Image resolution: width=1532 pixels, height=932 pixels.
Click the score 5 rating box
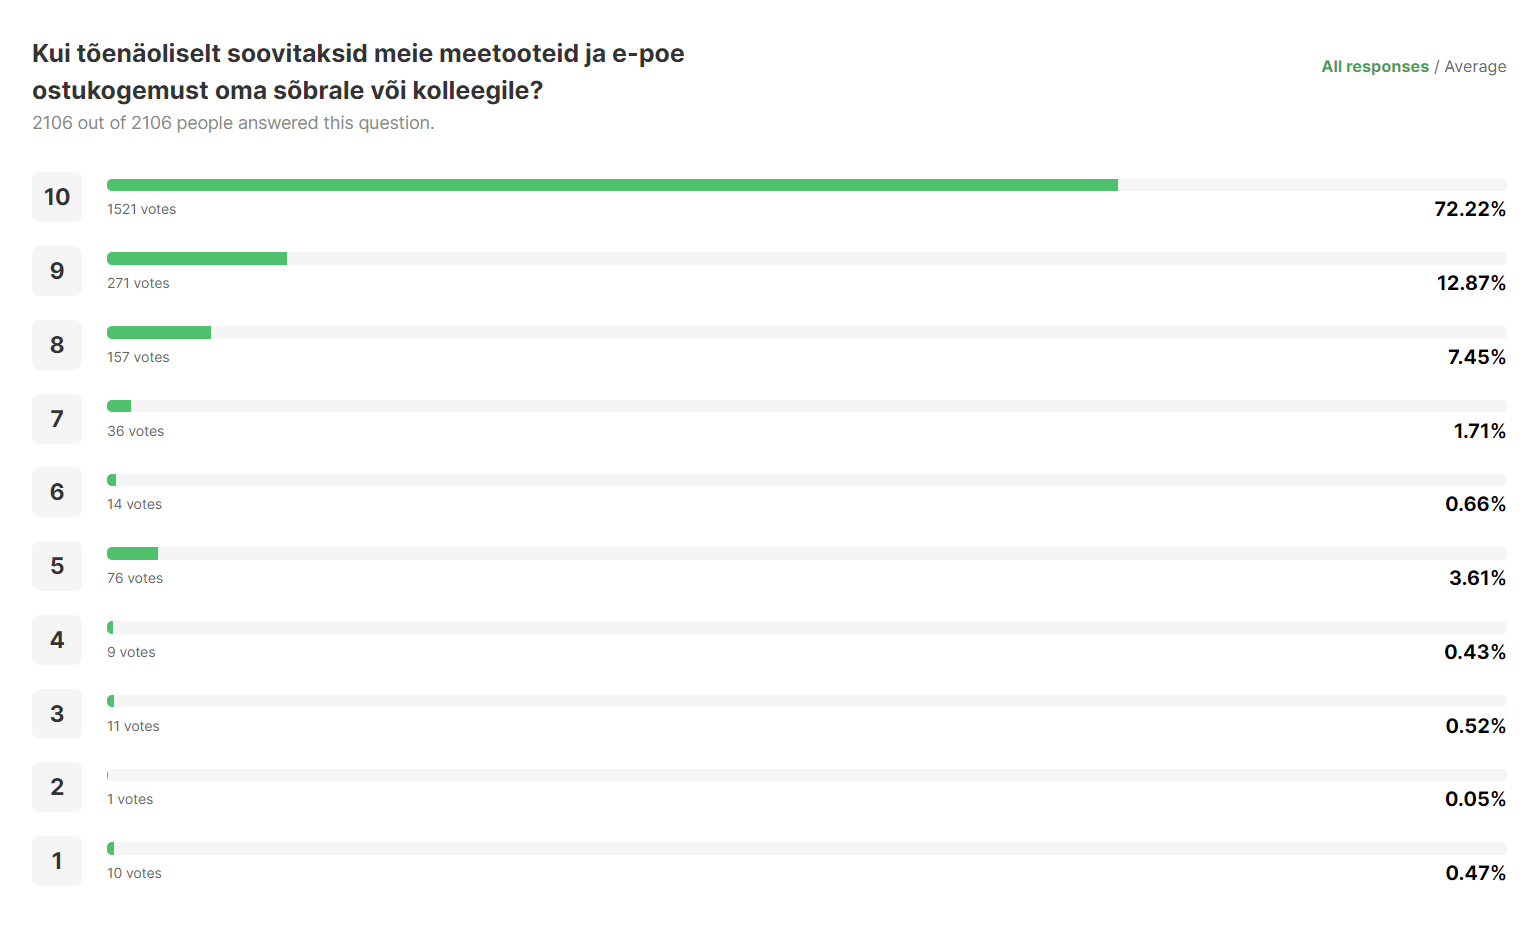click(x=57, y=566)
